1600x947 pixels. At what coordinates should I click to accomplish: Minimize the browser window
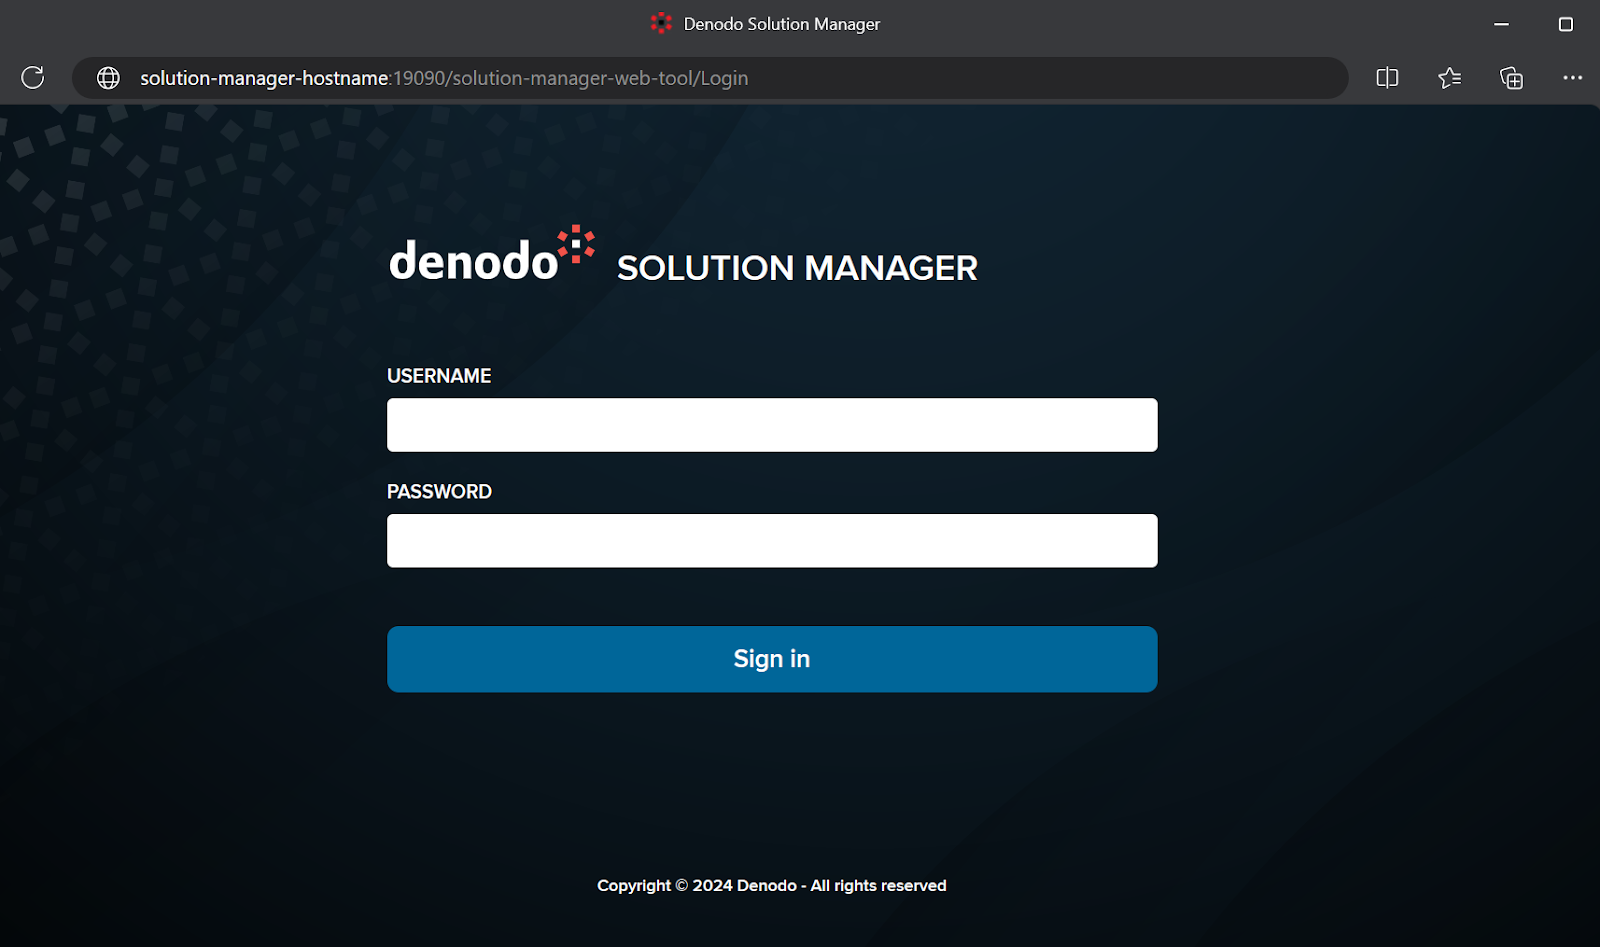(1501, 24)
